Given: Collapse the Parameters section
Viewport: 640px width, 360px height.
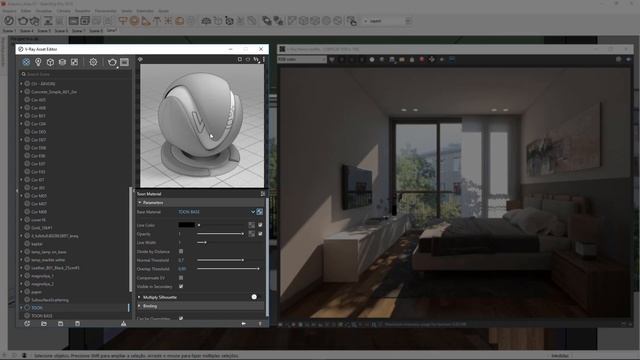Looking at the screenshot, I should pos(140,202).
